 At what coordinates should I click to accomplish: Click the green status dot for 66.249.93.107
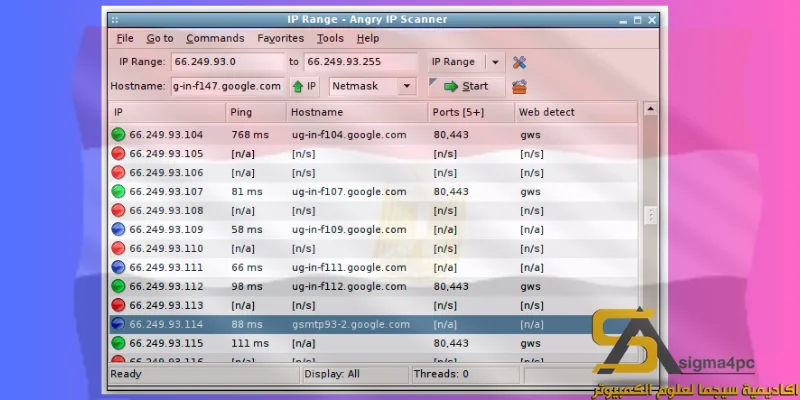tap(118, 192)
